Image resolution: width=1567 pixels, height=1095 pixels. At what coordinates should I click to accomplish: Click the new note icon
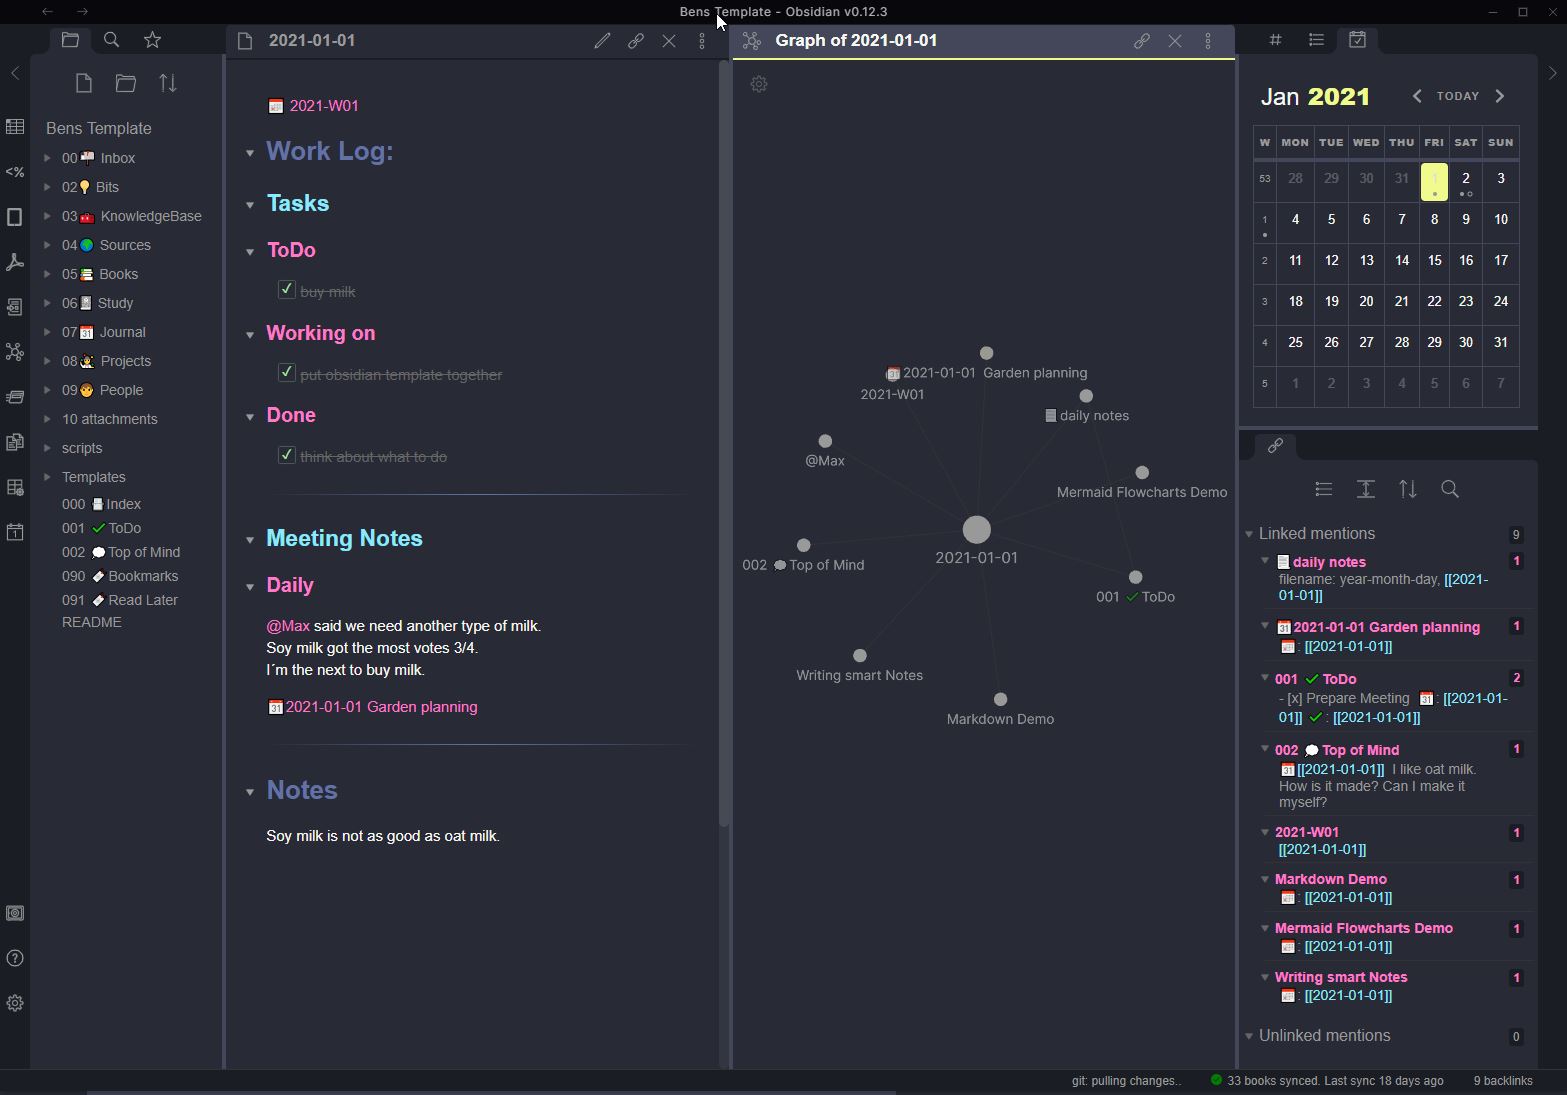(x=84, y=84)
